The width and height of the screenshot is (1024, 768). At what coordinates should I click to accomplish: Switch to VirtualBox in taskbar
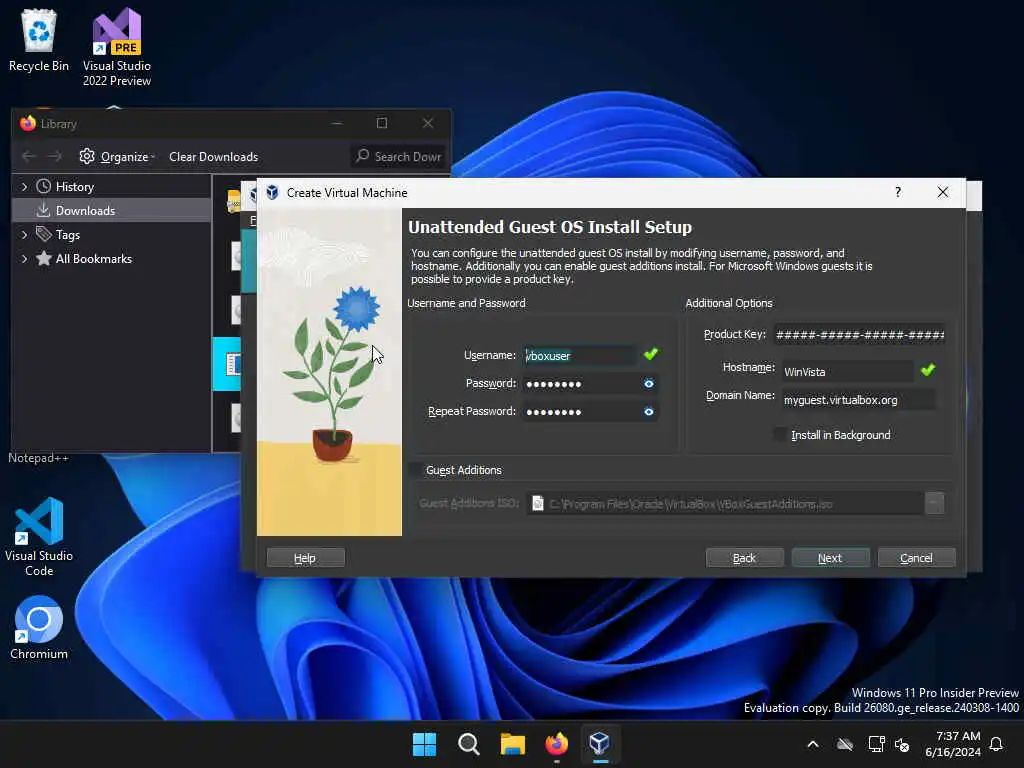click(x=600, y=744)
